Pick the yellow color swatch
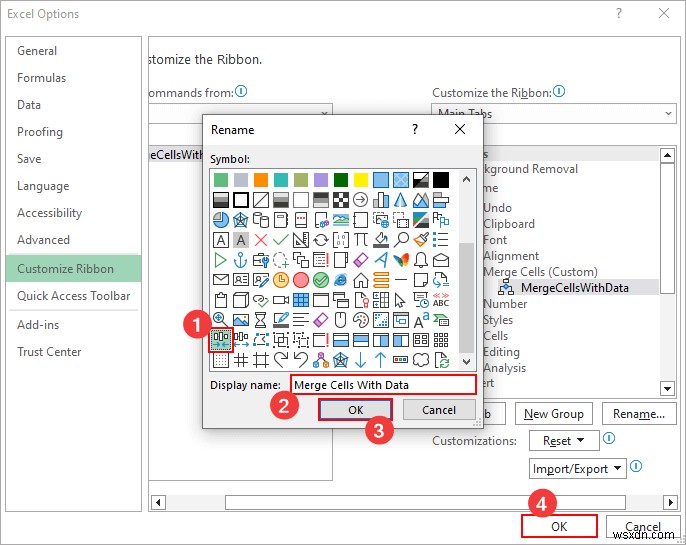 (361, 180)
